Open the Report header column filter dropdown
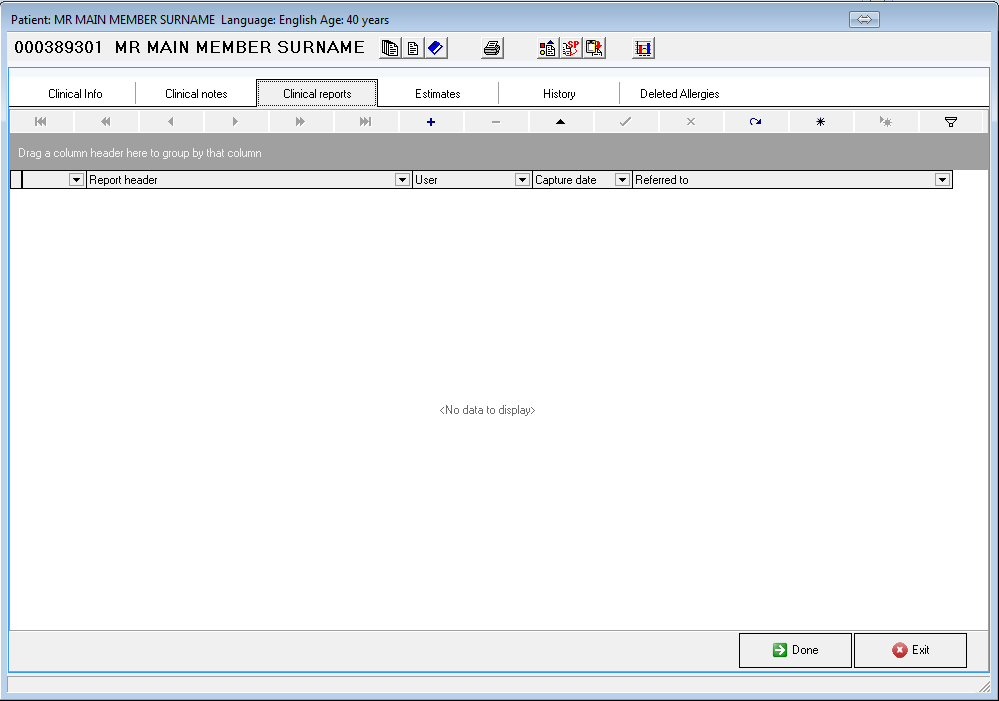 (403, 180)
